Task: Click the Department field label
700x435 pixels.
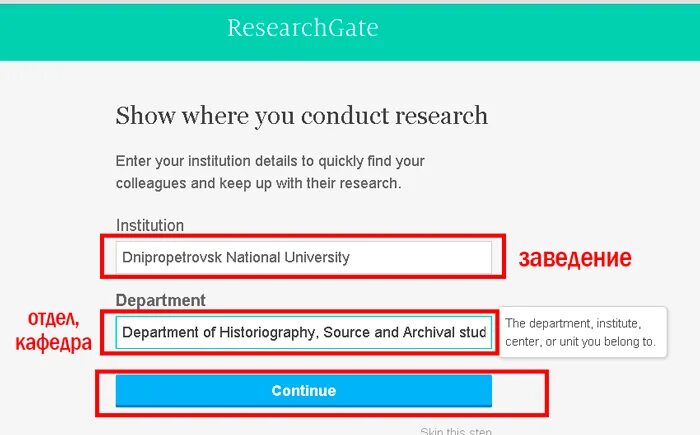Action: coord(161,300)
